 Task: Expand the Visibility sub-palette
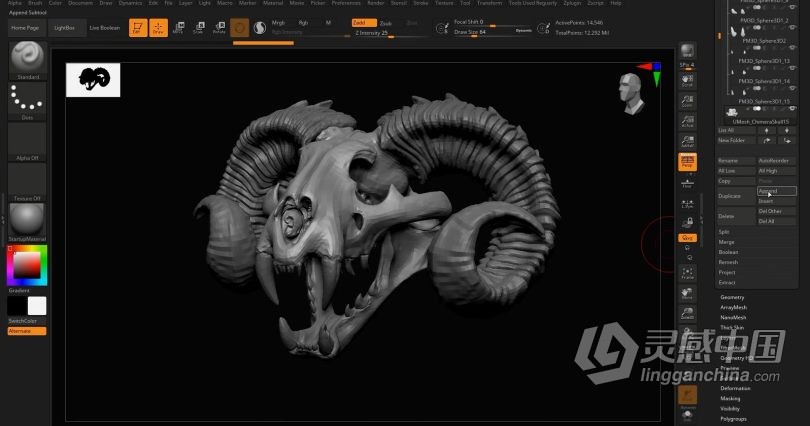730,408
